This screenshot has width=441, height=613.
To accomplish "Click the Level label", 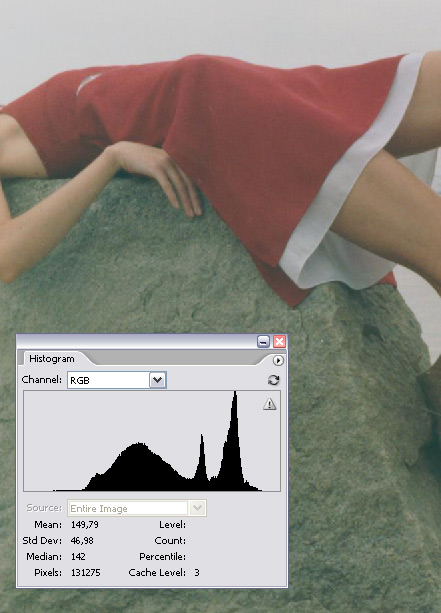I will pos(172,525).
